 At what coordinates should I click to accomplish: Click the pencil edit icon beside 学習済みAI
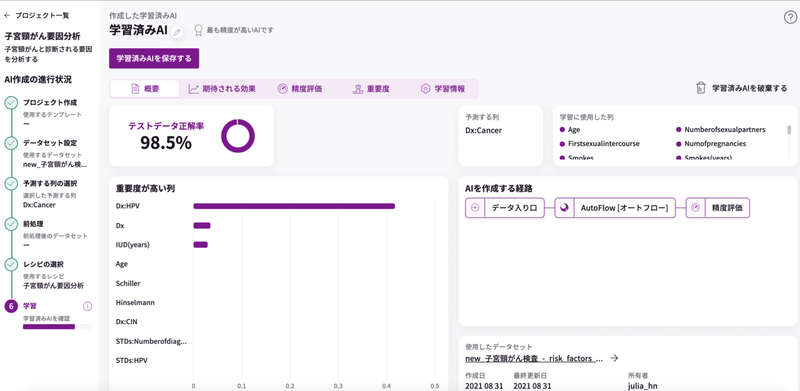point(177,32)
